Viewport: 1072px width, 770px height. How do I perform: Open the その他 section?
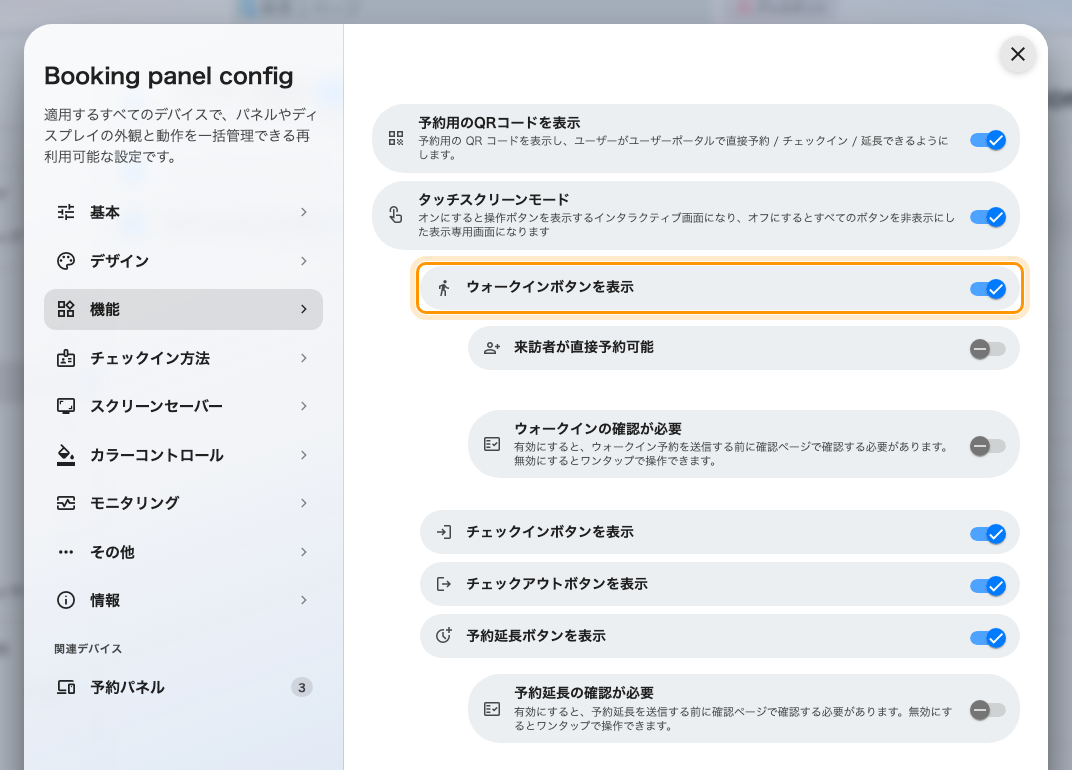pos(183,552)
